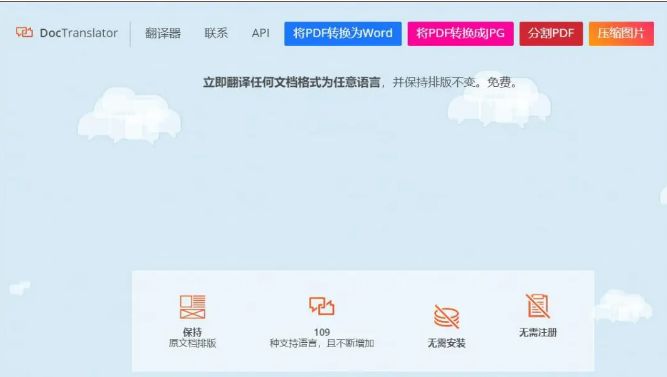Viewport: 667px width, 377px height.
Task: Go to the 联系 page
Action: pyautogui.click(x=216, y=33)
